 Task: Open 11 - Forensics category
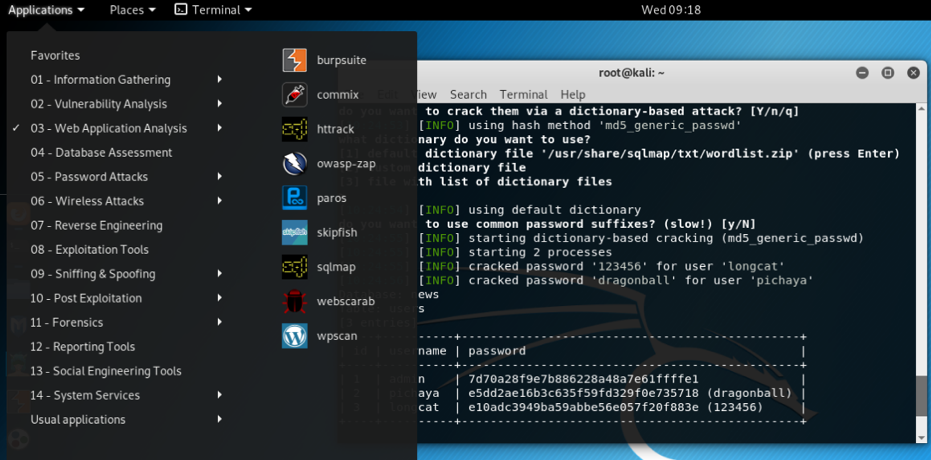pos(66,323)
